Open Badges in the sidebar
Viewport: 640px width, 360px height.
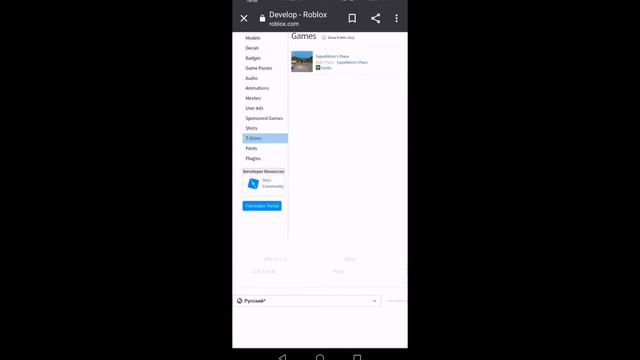tap(253, 58)
